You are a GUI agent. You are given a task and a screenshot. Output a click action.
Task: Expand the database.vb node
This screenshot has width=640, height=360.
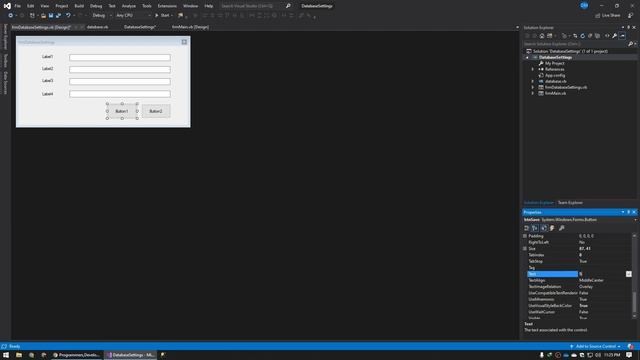[533, 81]
